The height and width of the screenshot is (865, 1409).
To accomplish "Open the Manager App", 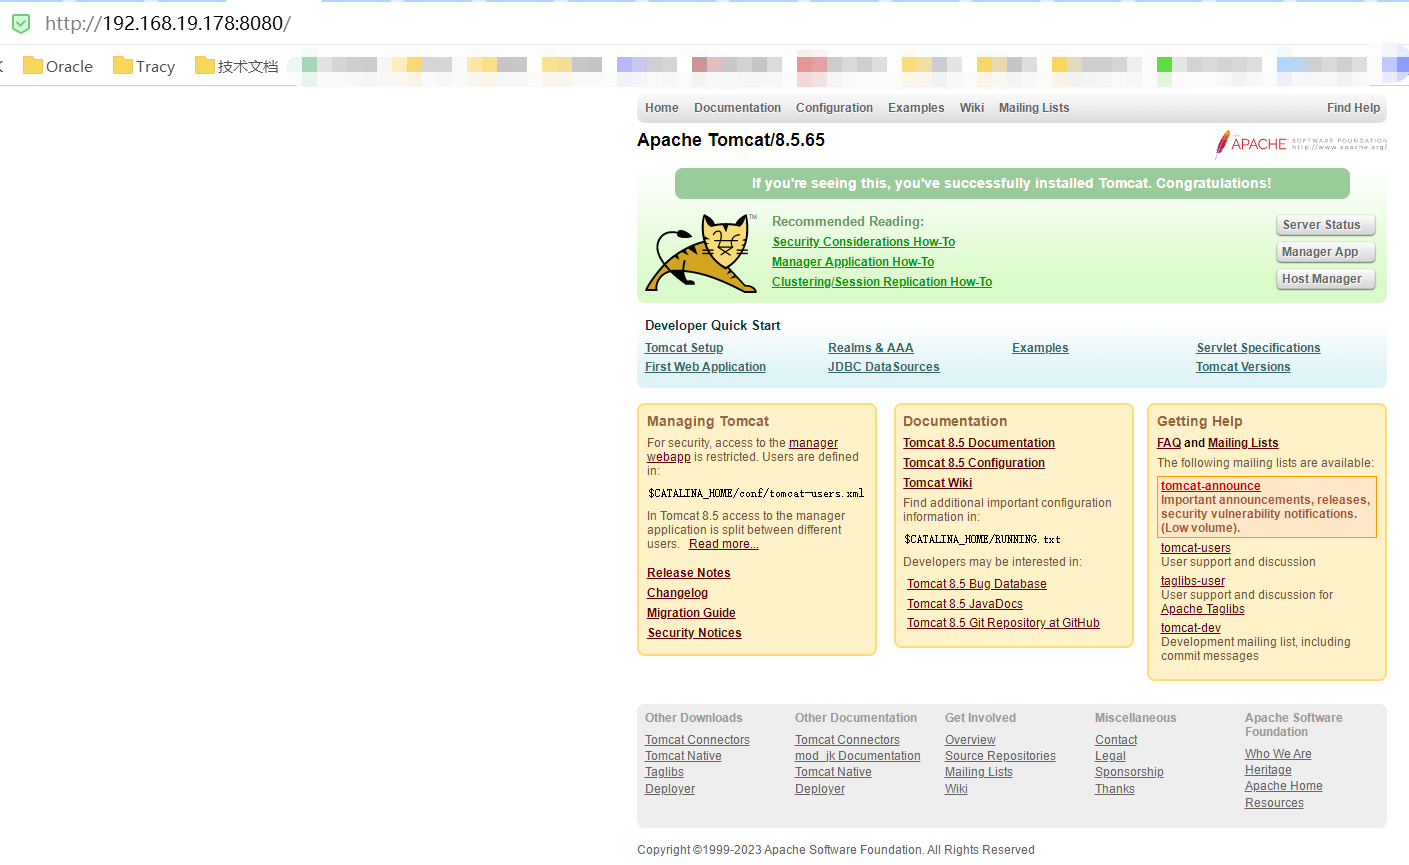I will tap(1326, 251).
